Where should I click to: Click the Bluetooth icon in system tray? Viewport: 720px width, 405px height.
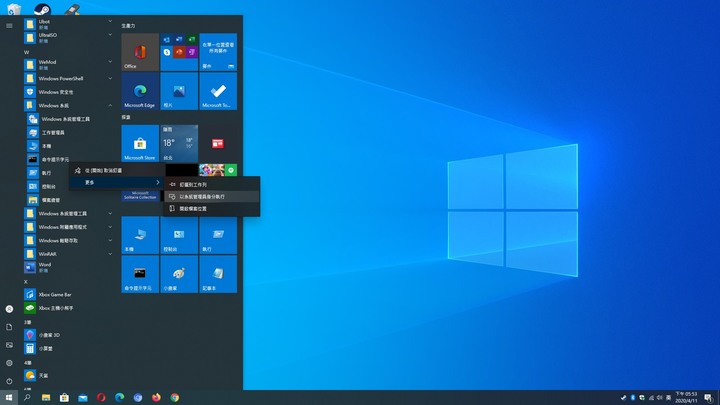coord(632,398)
